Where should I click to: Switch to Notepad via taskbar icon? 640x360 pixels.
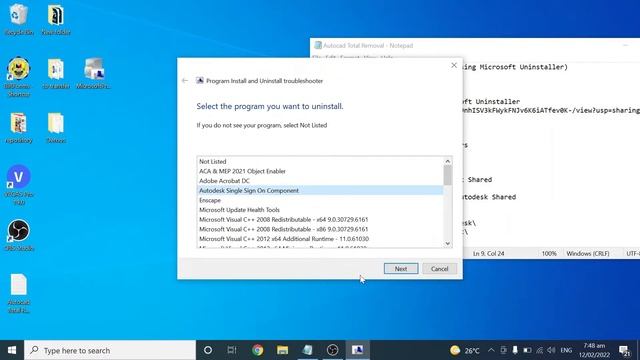click(307, 350)
